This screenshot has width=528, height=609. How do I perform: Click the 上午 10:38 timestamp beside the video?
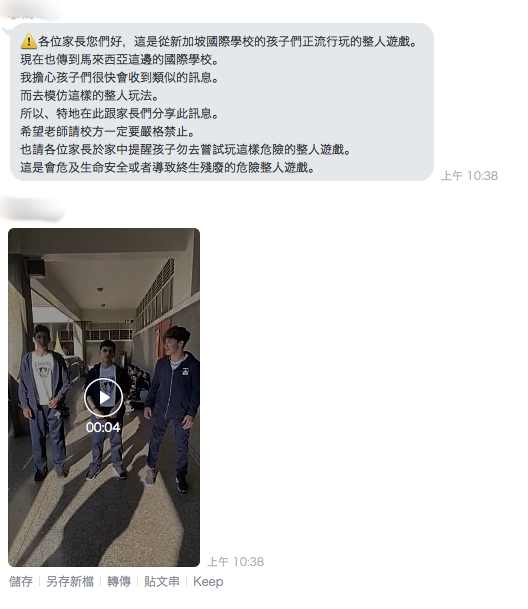(x=236, y=562)
